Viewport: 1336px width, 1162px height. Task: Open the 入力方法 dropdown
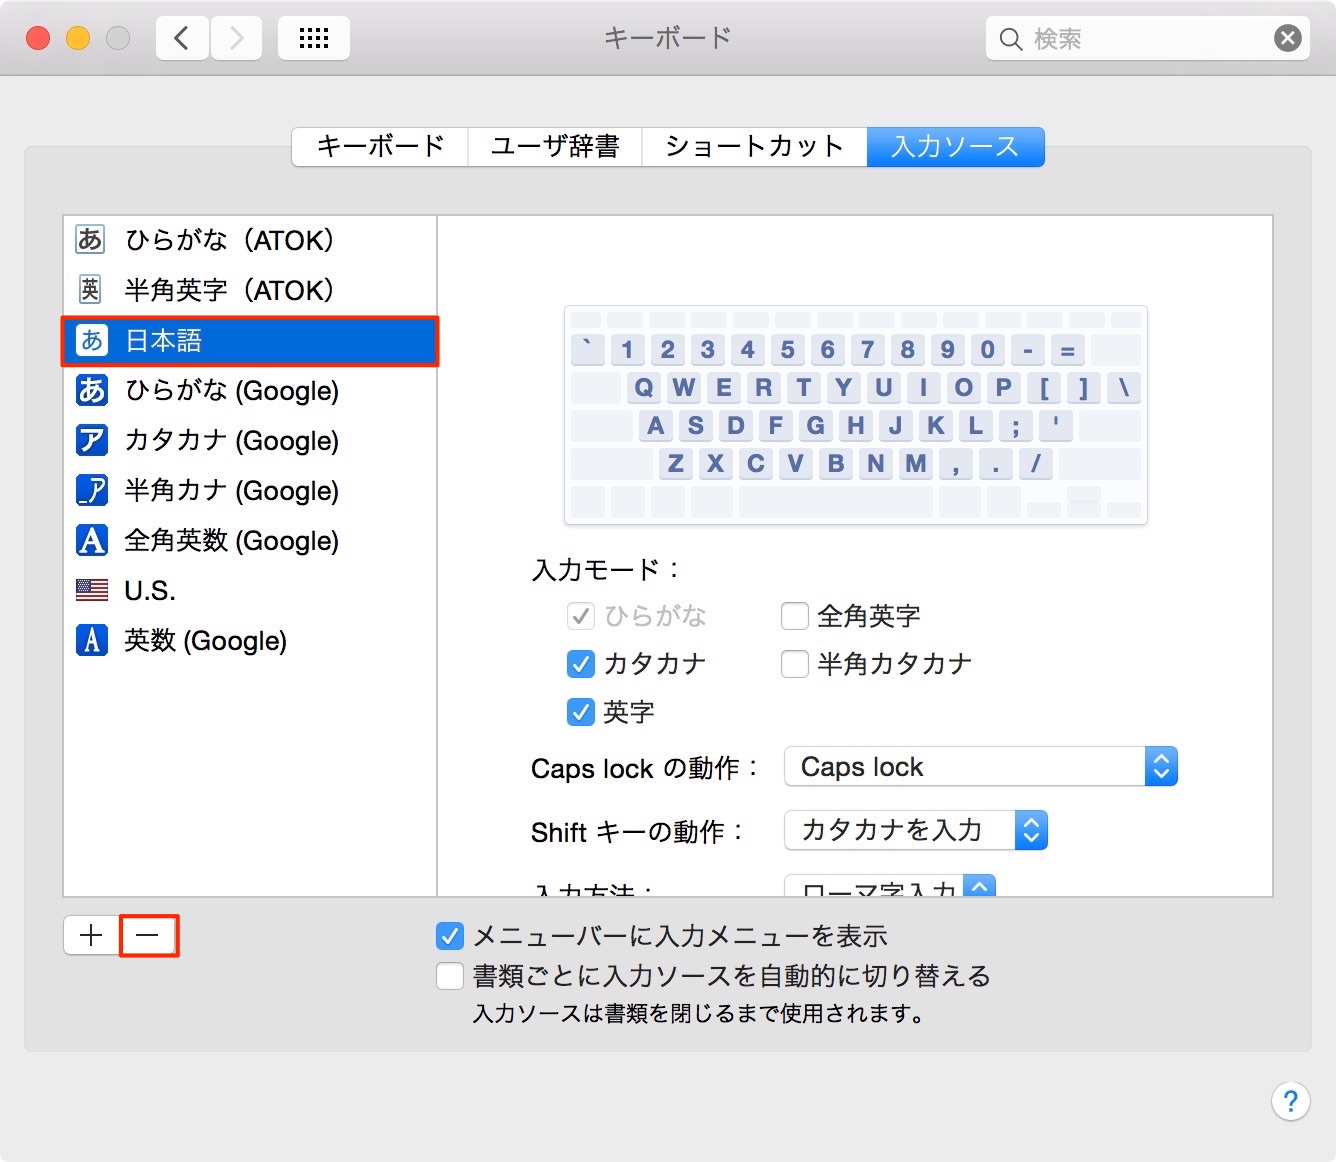[891, 886]
